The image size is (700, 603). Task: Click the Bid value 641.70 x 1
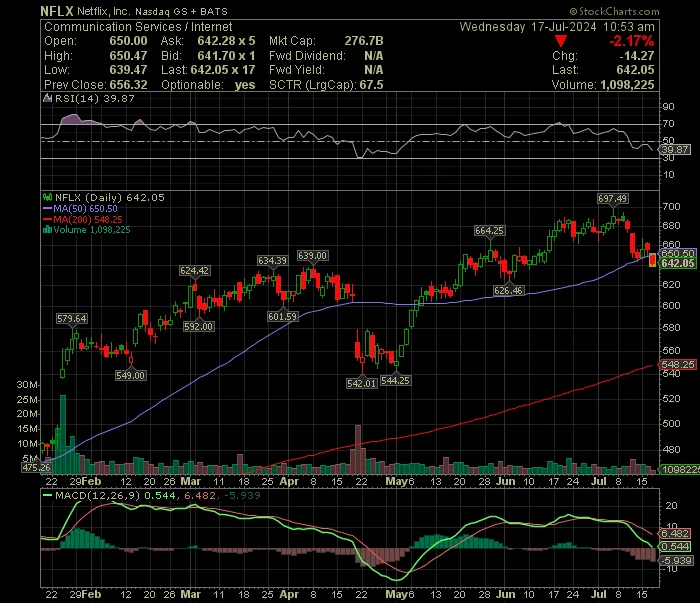(x=226, y=56)
